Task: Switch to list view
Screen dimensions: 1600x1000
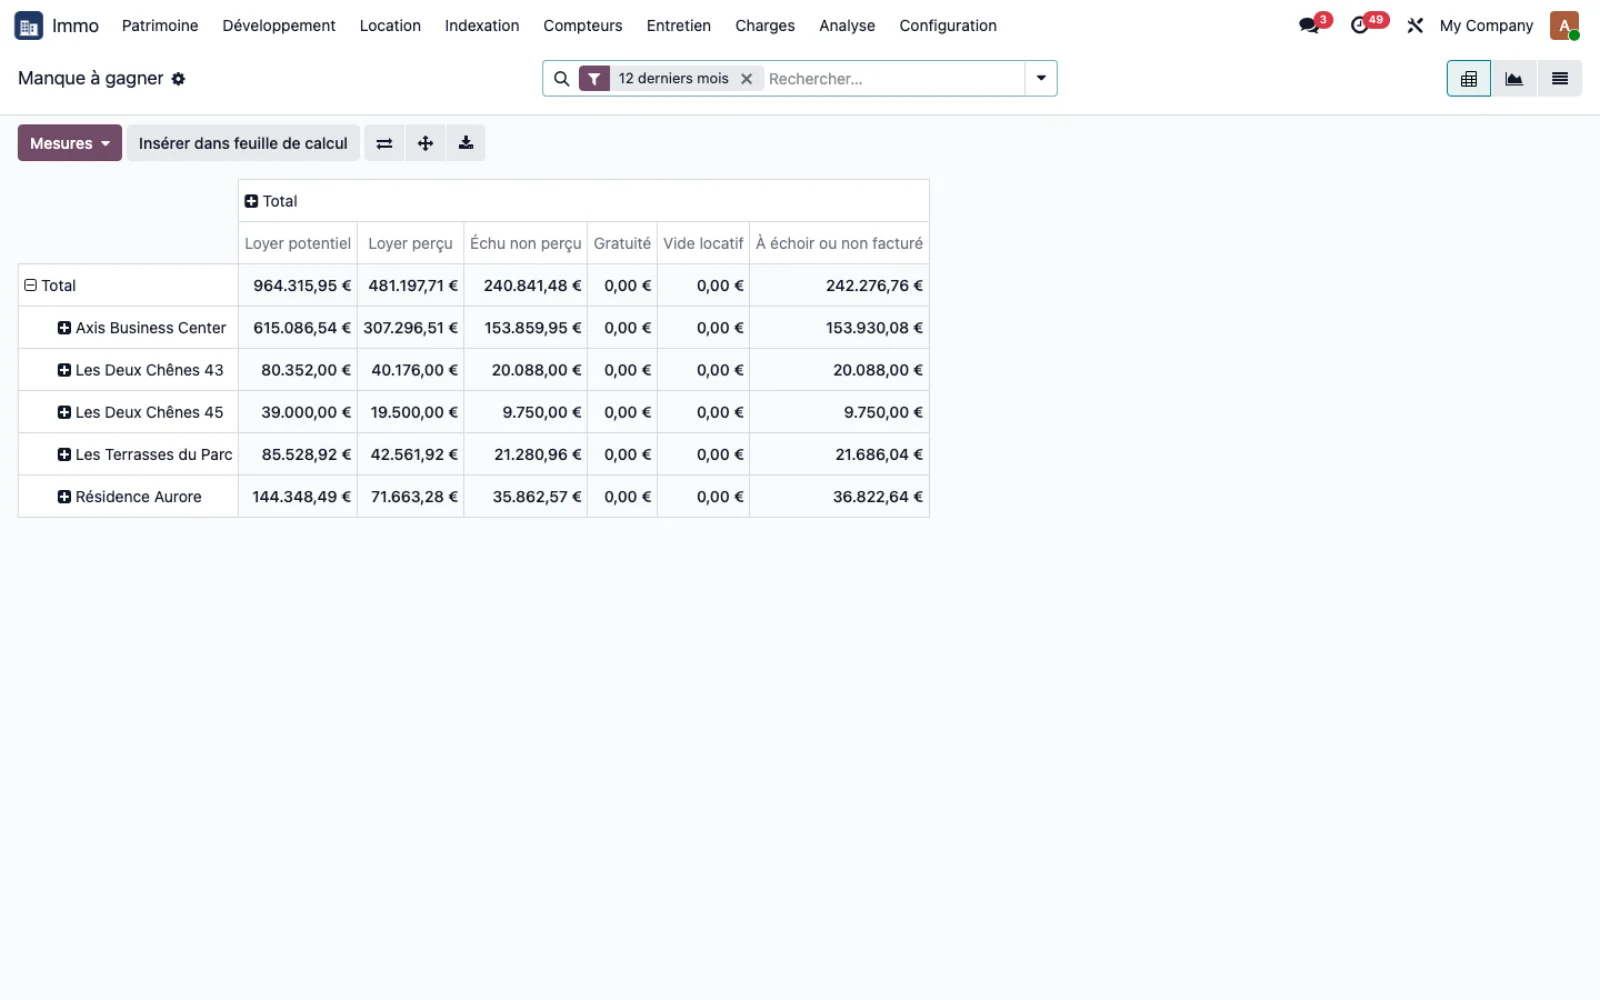Action: (x=1560, y=79)
